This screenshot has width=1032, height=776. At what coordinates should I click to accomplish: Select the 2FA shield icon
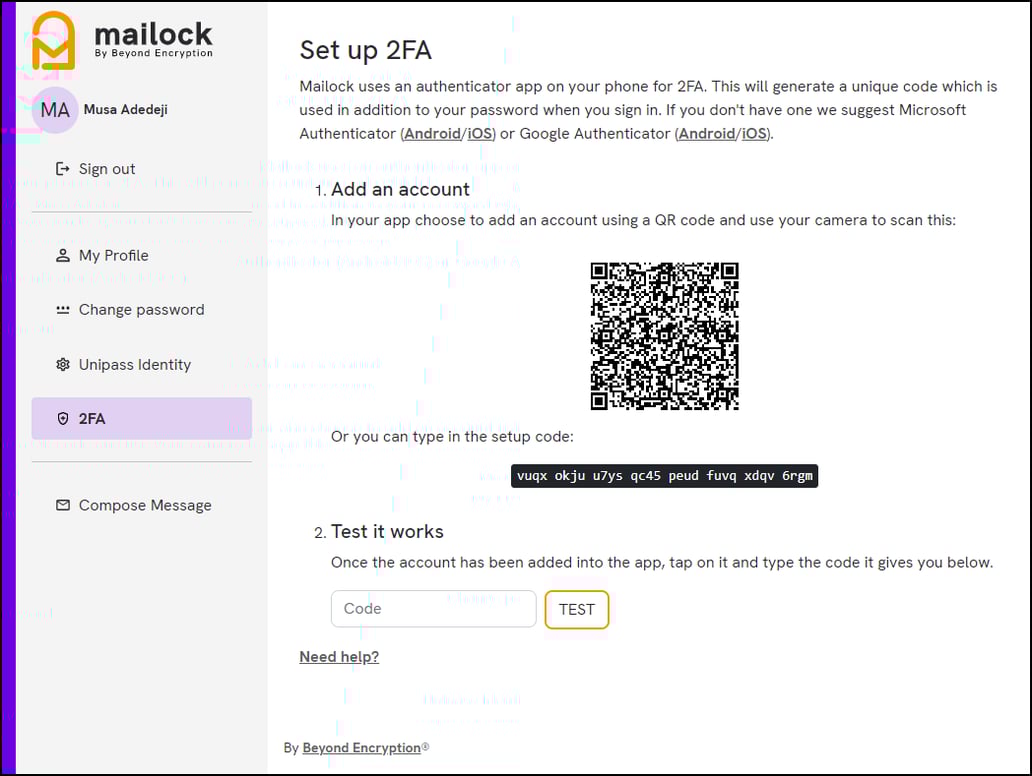tap(62, 418)
